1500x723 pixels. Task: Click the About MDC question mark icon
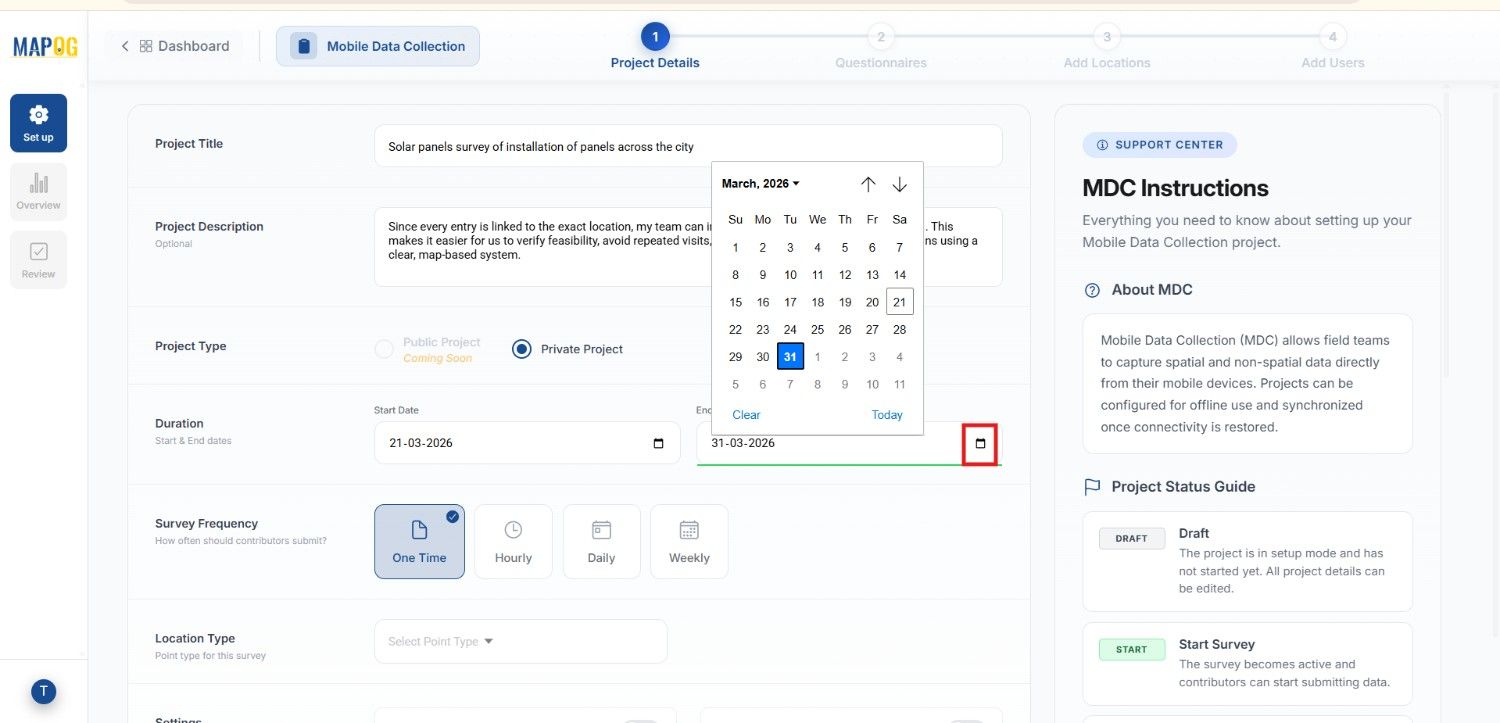pyautogui.click(x=1092, y=290)
